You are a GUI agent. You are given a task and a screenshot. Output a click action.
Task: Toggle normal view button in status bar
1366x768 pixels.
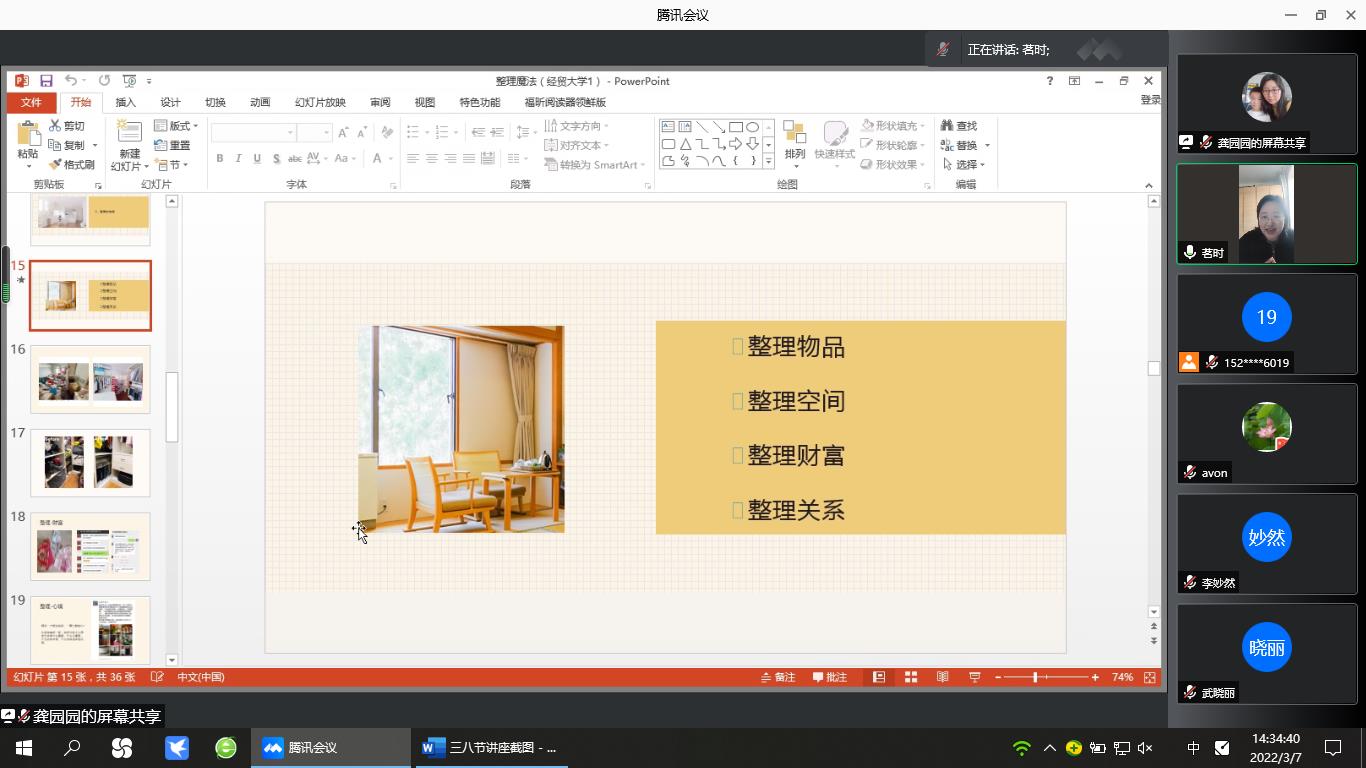pyautogui.click(x=879, y=677)
